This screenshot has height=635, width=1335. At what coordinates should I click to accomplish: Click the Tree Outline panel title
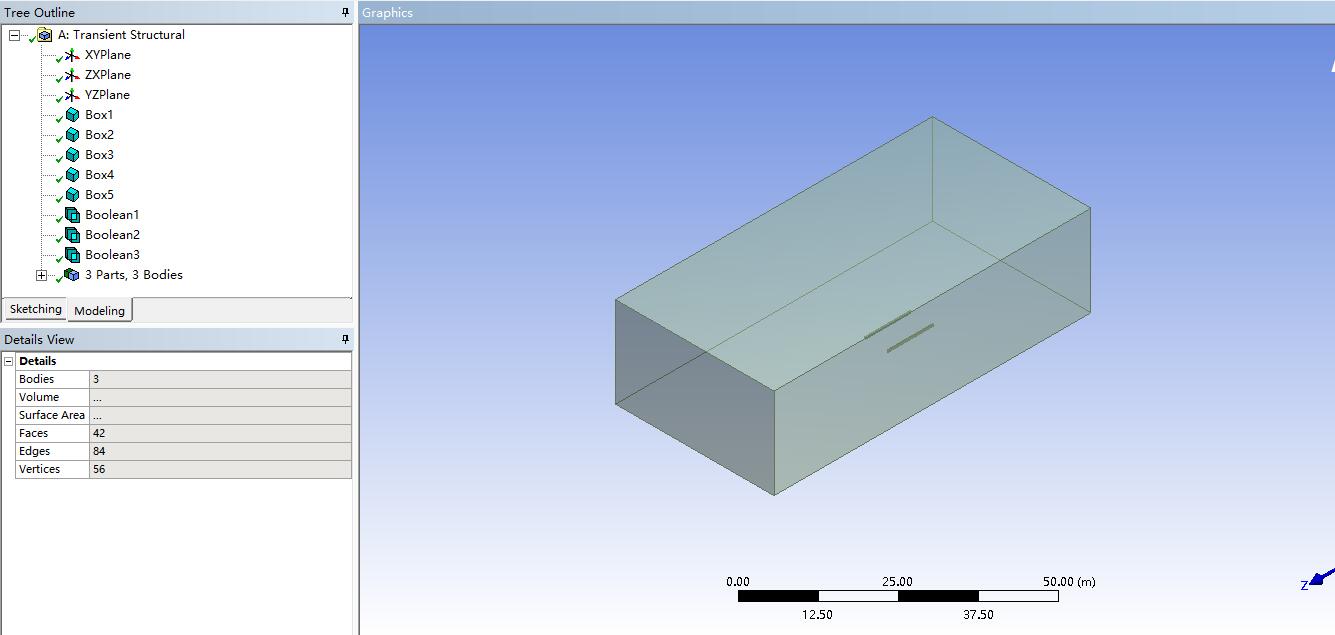[x=39, y=13]
